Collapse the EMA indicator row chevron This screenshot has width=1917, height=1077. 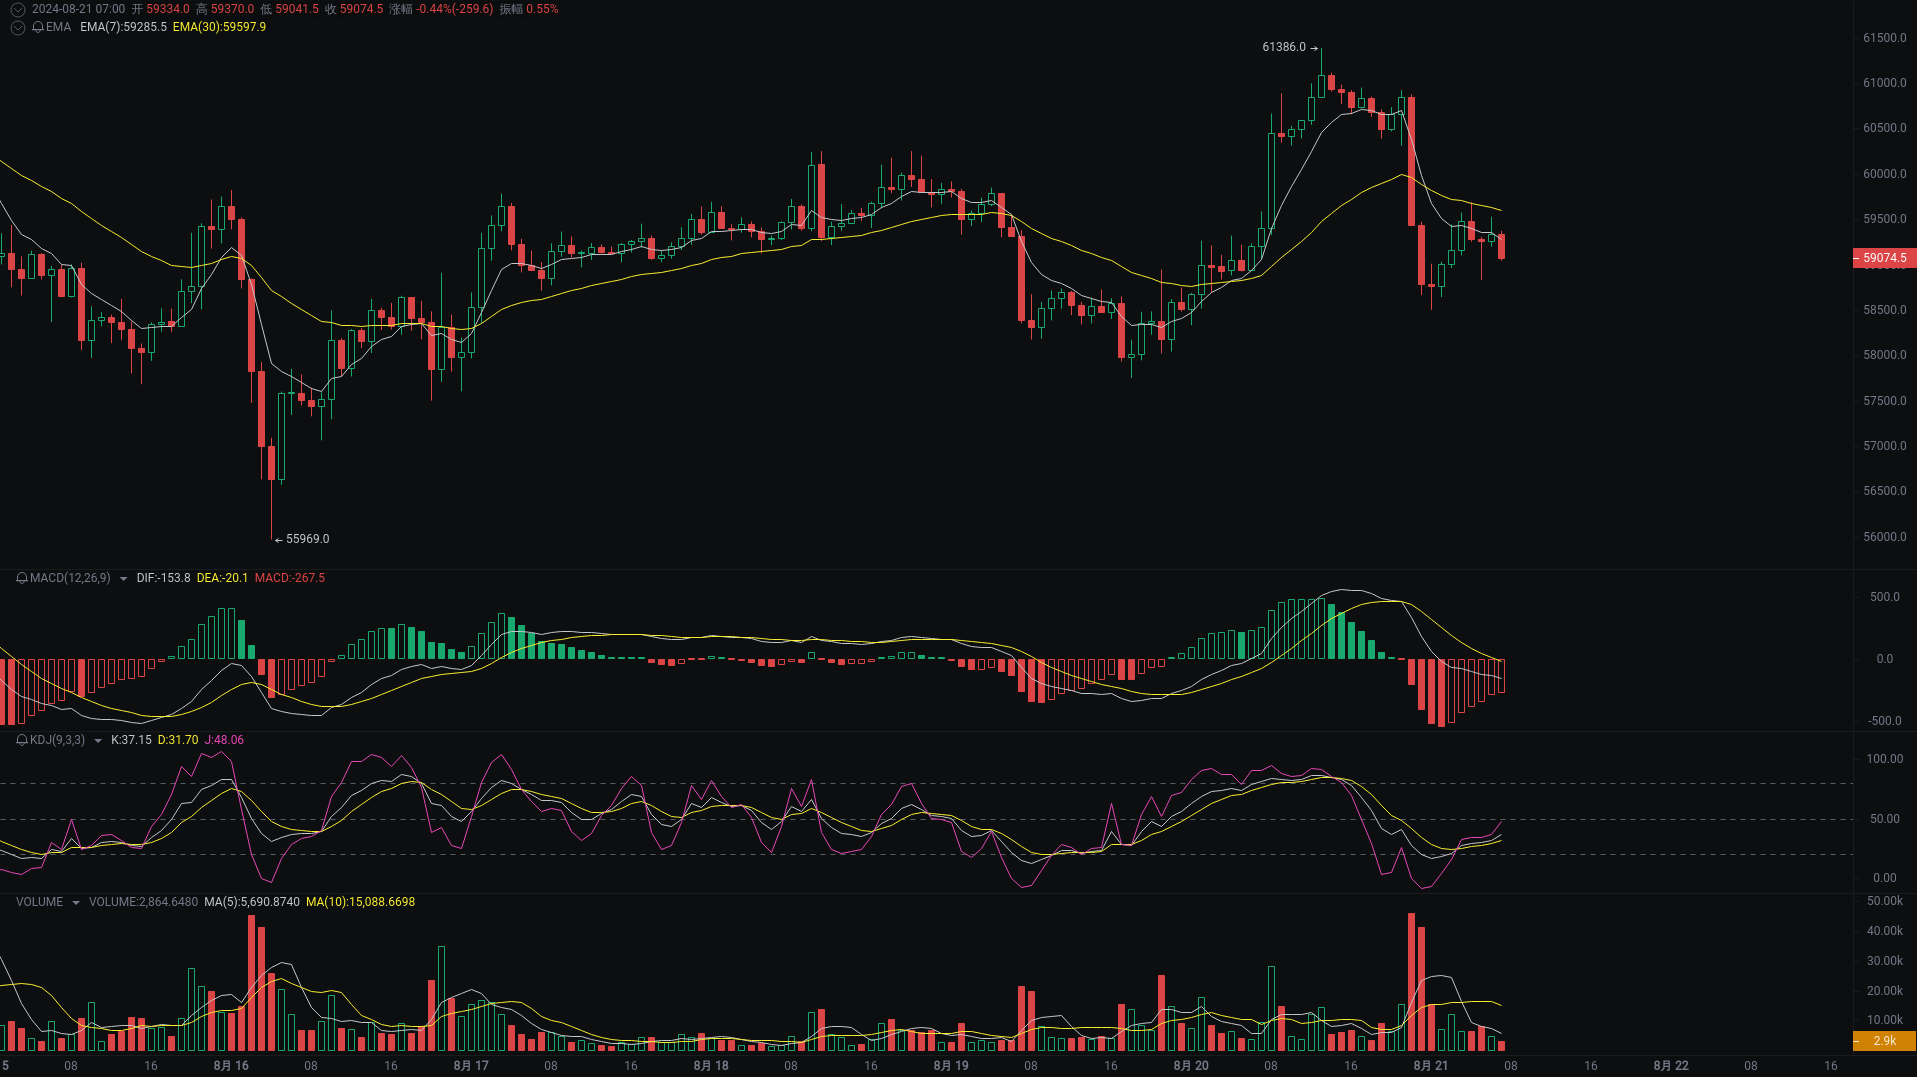[17, 27]
